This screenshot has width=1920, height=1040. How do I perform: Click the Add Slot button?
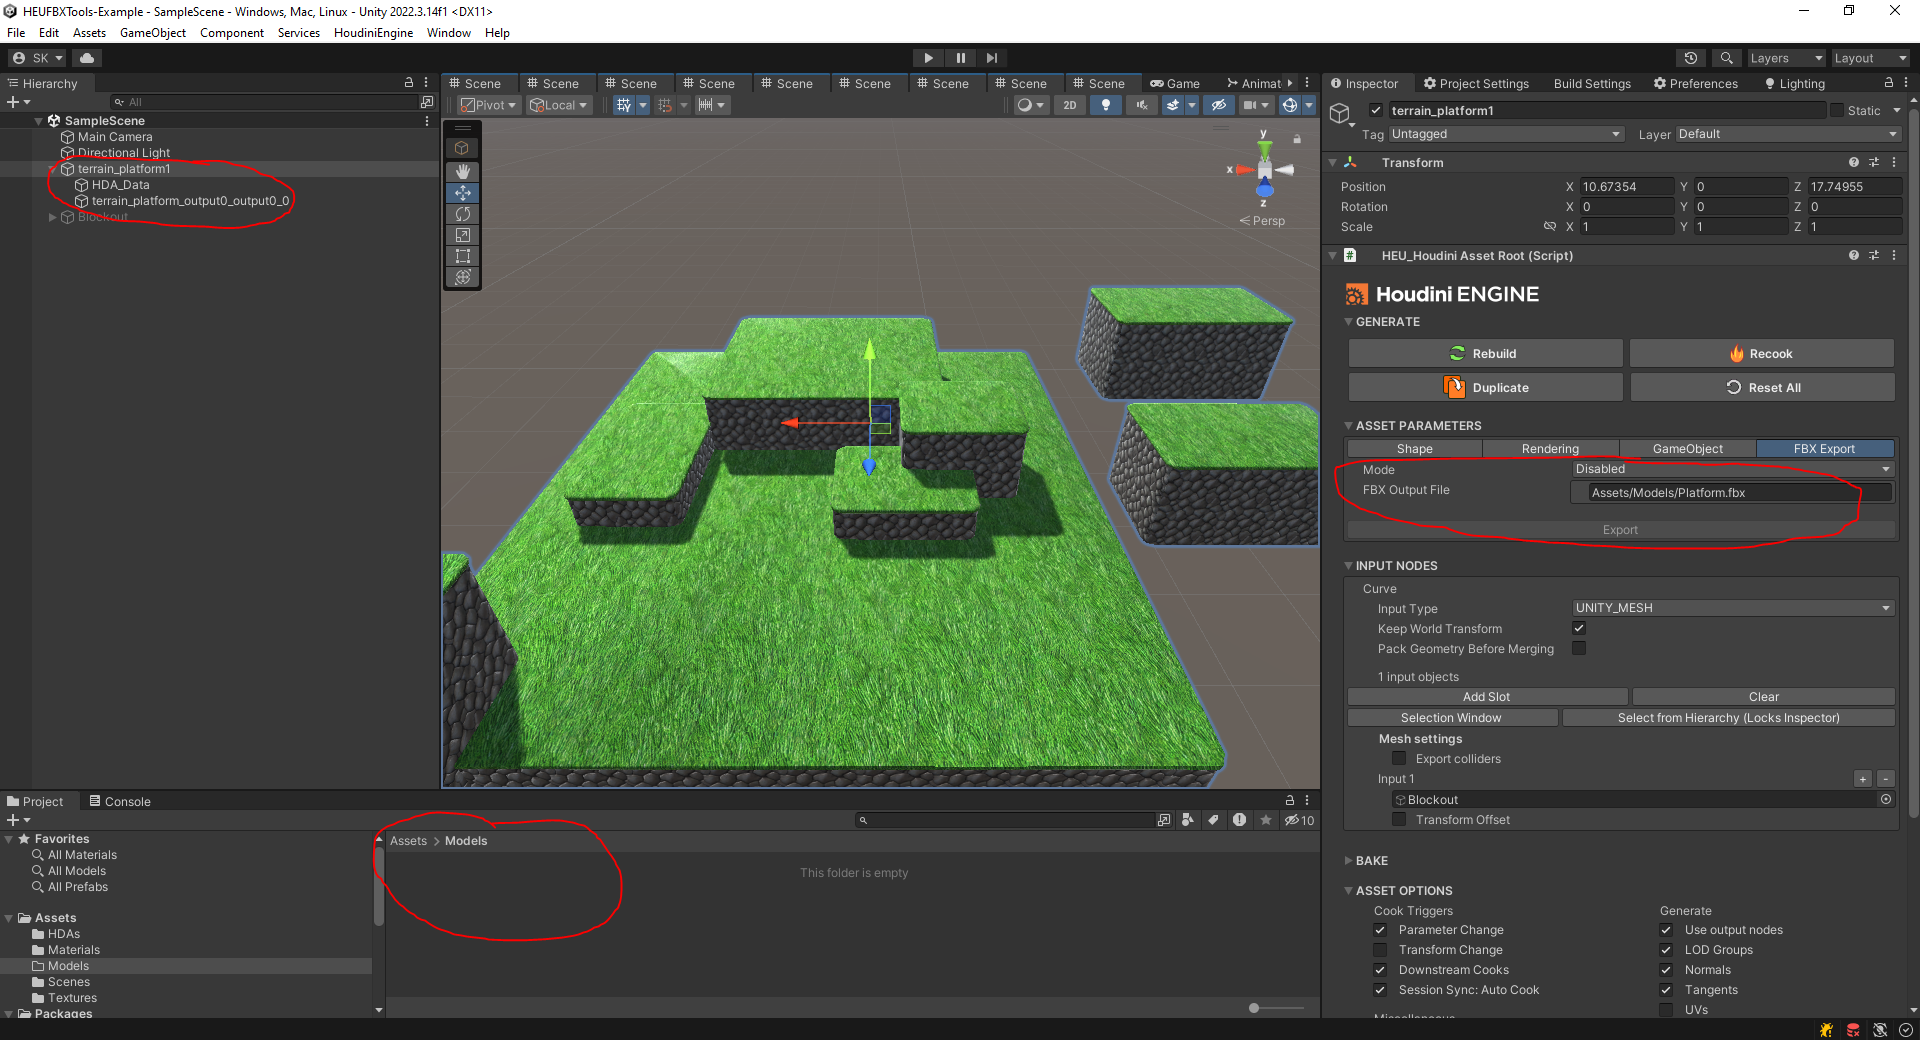click(x=1486, y=697)
